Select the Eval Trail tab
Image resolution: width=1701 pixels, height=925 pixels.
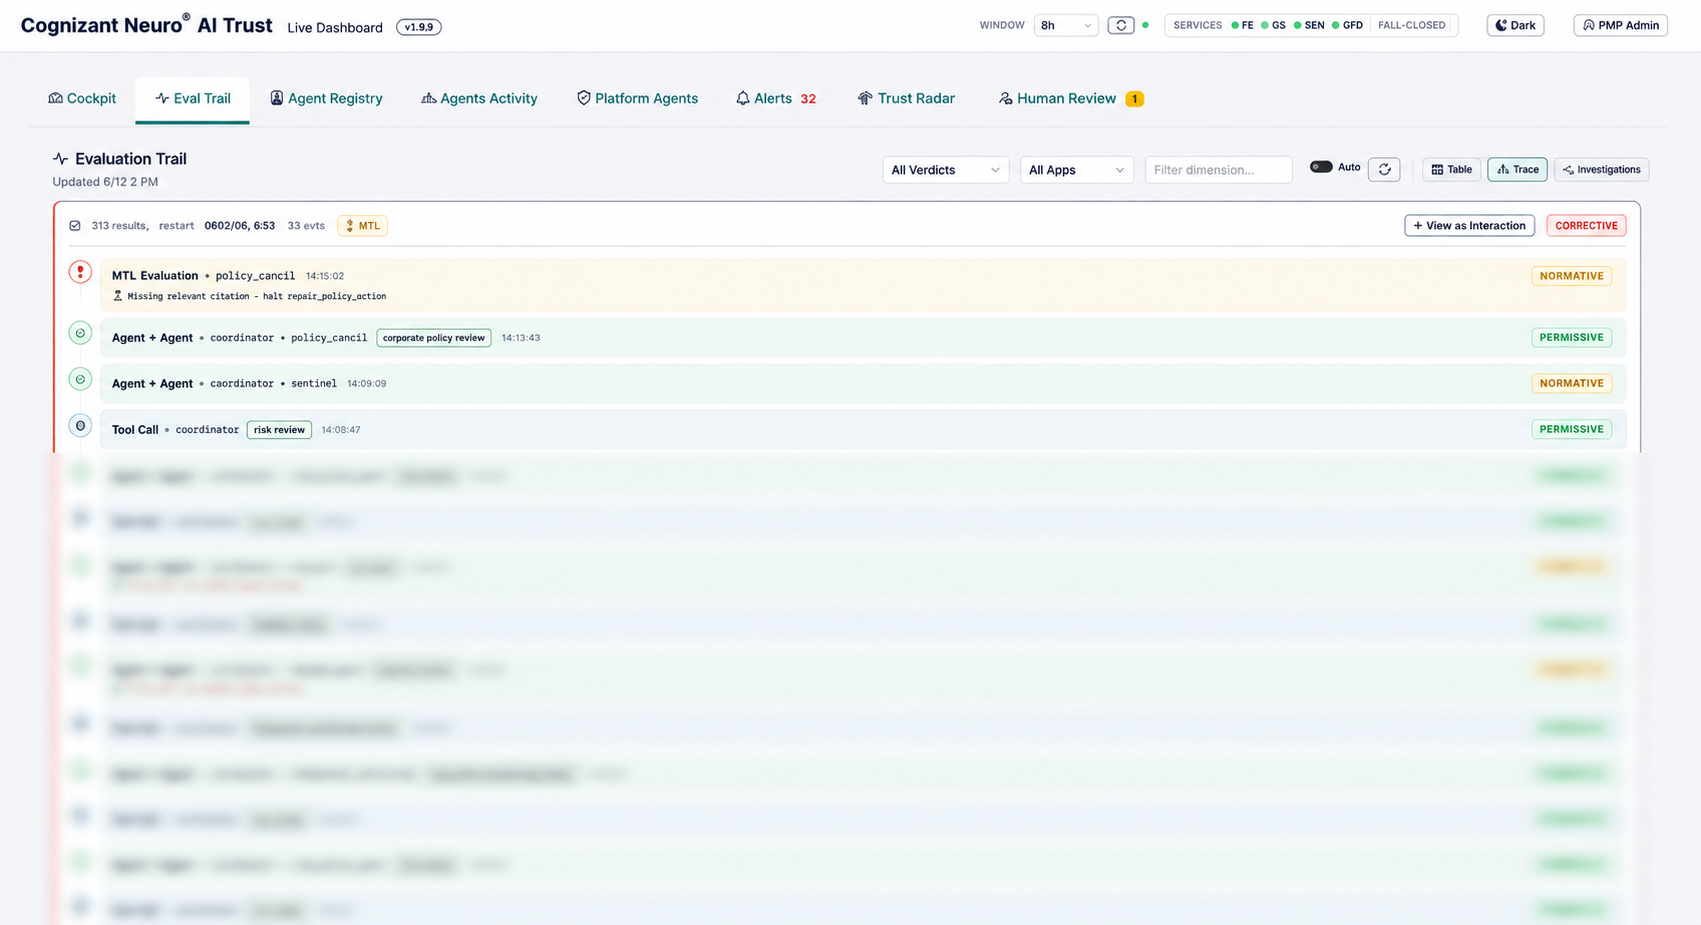pos(192,98)
